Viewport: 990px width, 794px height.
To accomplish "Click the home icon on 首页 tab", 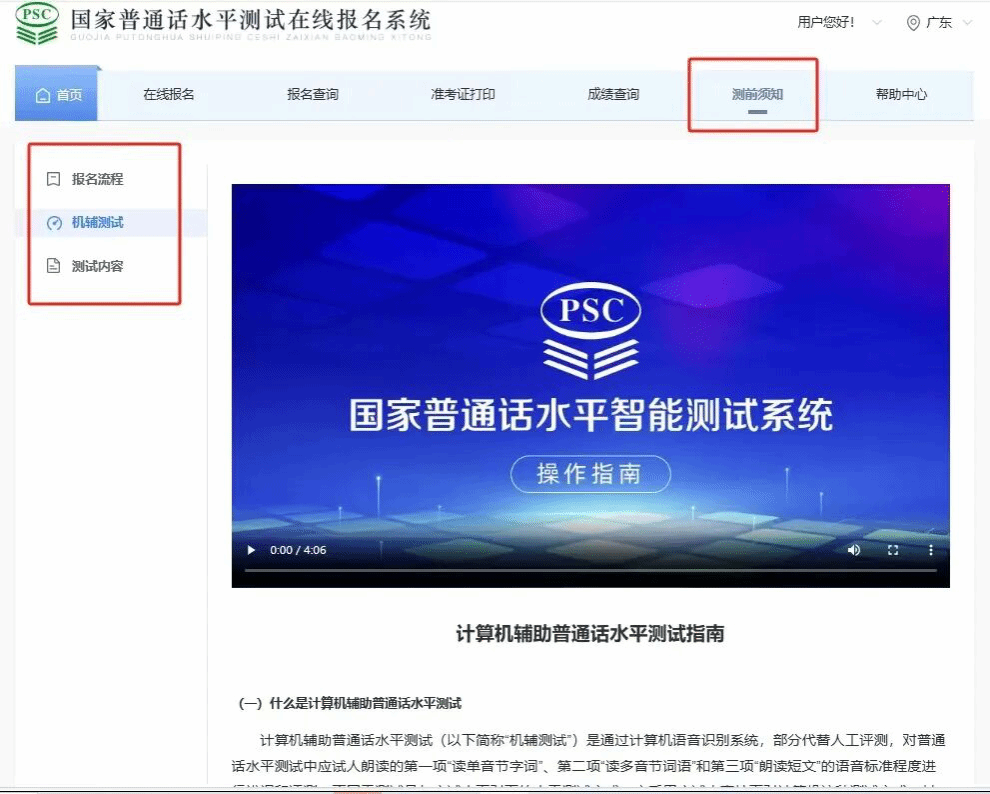I will click(x=42, y=95).
